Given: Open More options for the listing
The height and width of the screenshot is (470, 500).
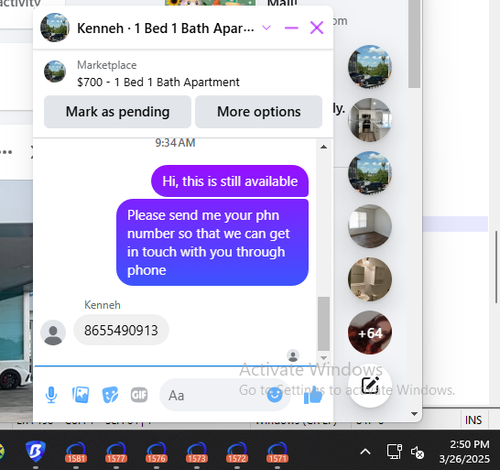Looking at the screenshot, I should pos(259,112).
